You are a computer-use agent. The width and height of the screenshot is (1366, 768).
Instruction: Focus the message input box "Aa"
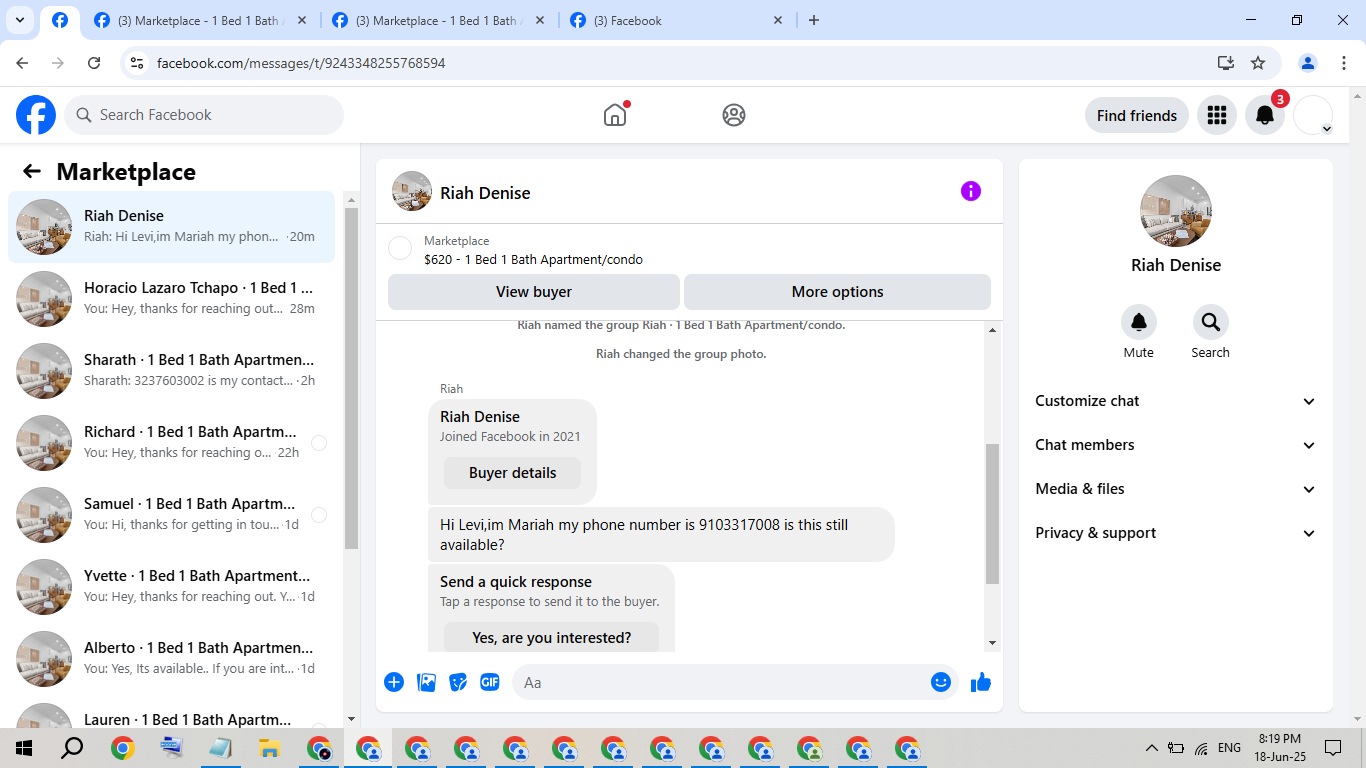[735, 682]
